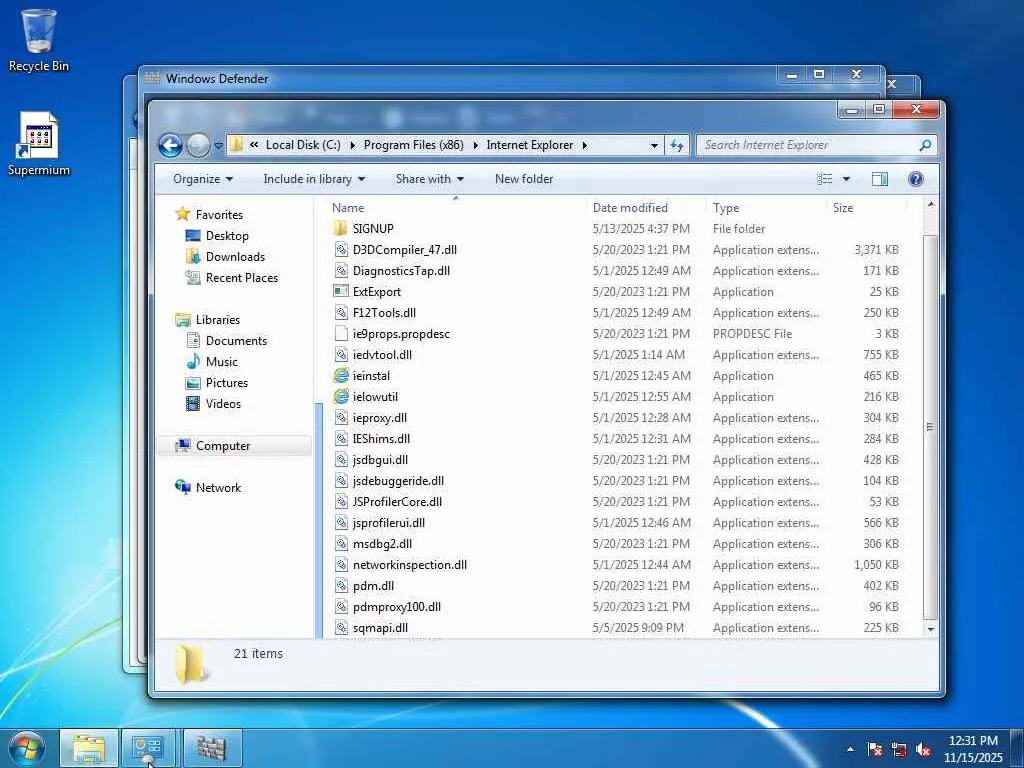Screen dimensions: 1024x768
Task: Open Include in library menu
Action: click(314, 179)
